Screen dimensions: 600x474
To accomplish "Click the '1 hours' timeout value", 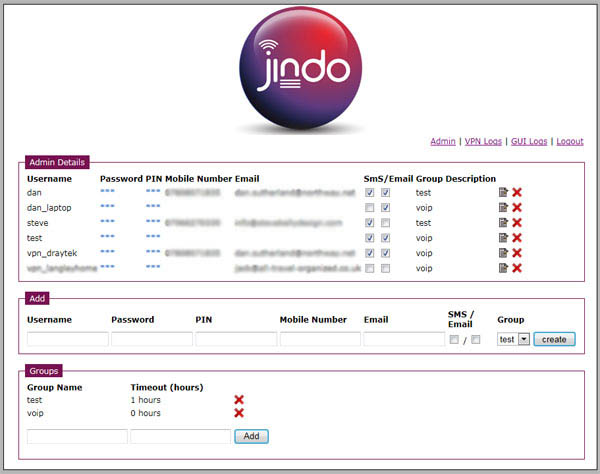I will [x=145, y=400].
